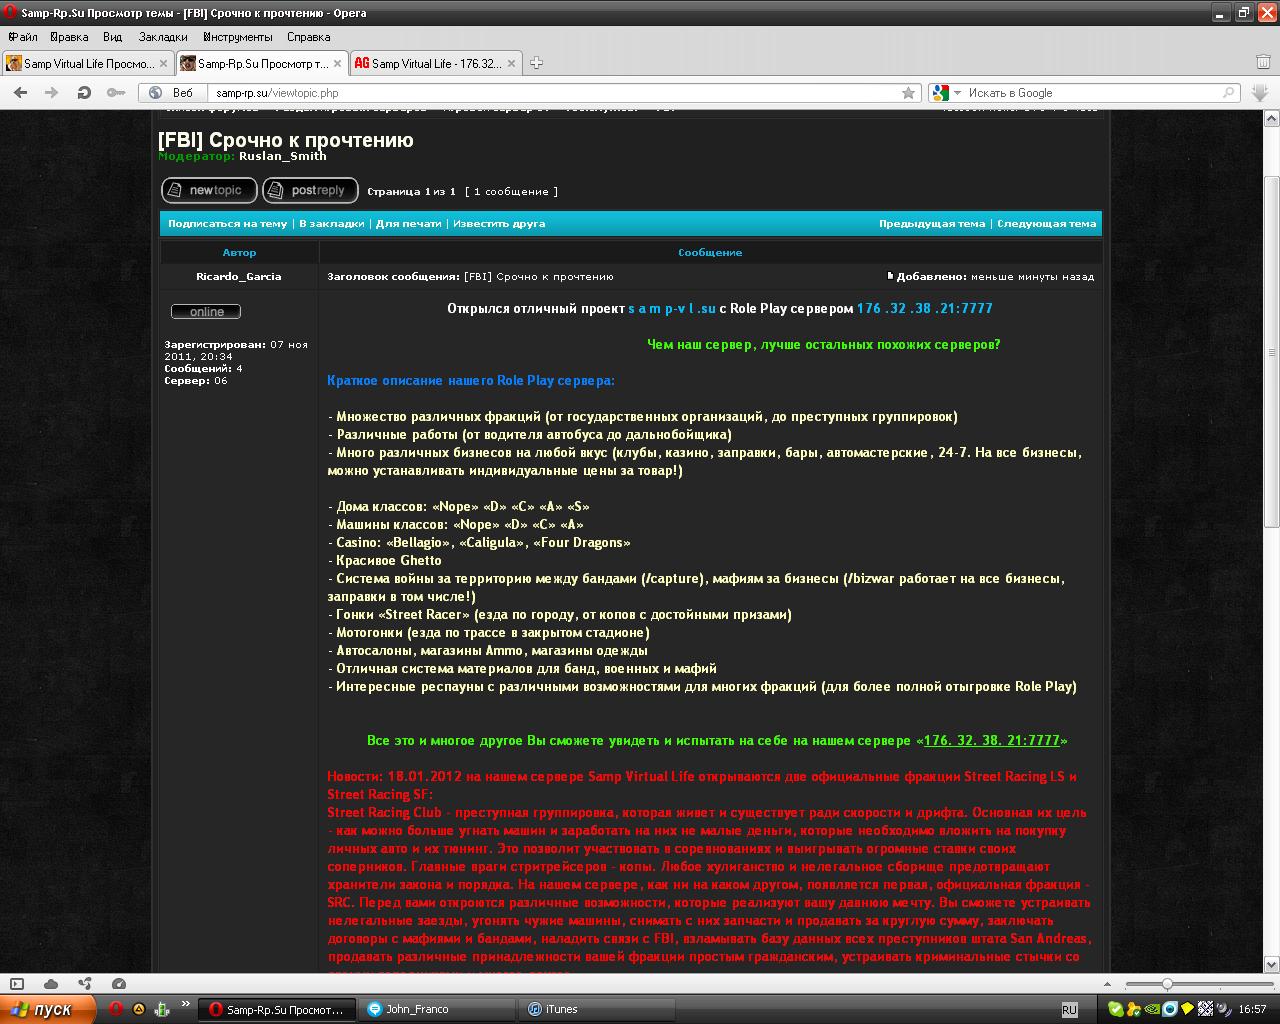The height and width of the screenshot is (1024, 1280).
Task: Click the small post icon before Добавлено
Action: pos(890,276)
